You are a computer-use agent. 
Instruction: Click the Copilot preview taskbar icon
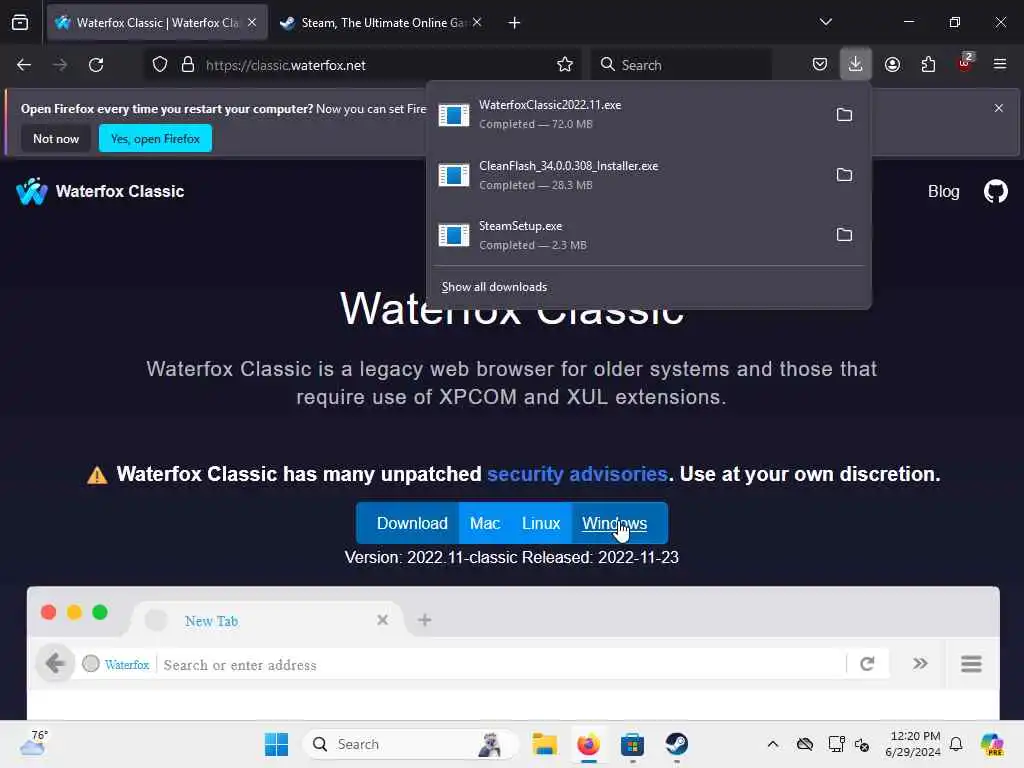point(992,744)
